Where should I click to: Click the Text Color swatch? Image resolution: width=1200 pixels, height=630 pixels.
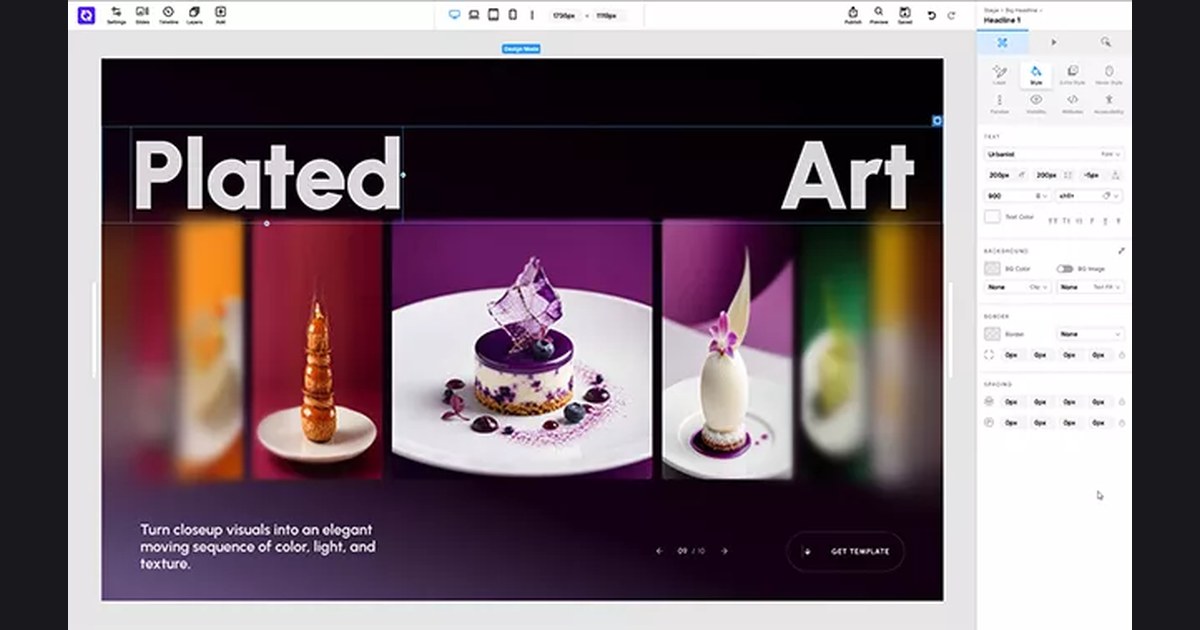pyautogui.click(x=992, y=216)
